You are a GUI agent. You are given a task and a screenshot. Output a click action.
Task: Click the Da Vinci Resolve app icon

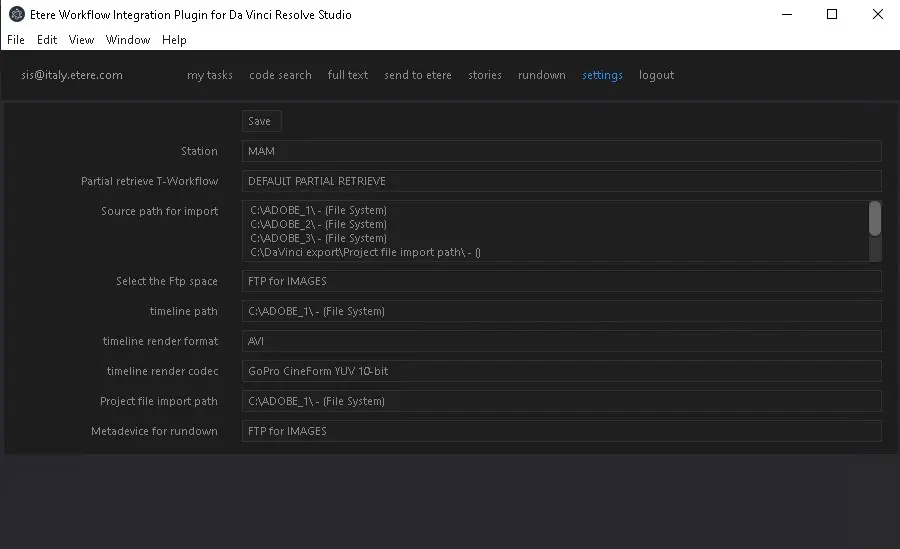[16, 15]
